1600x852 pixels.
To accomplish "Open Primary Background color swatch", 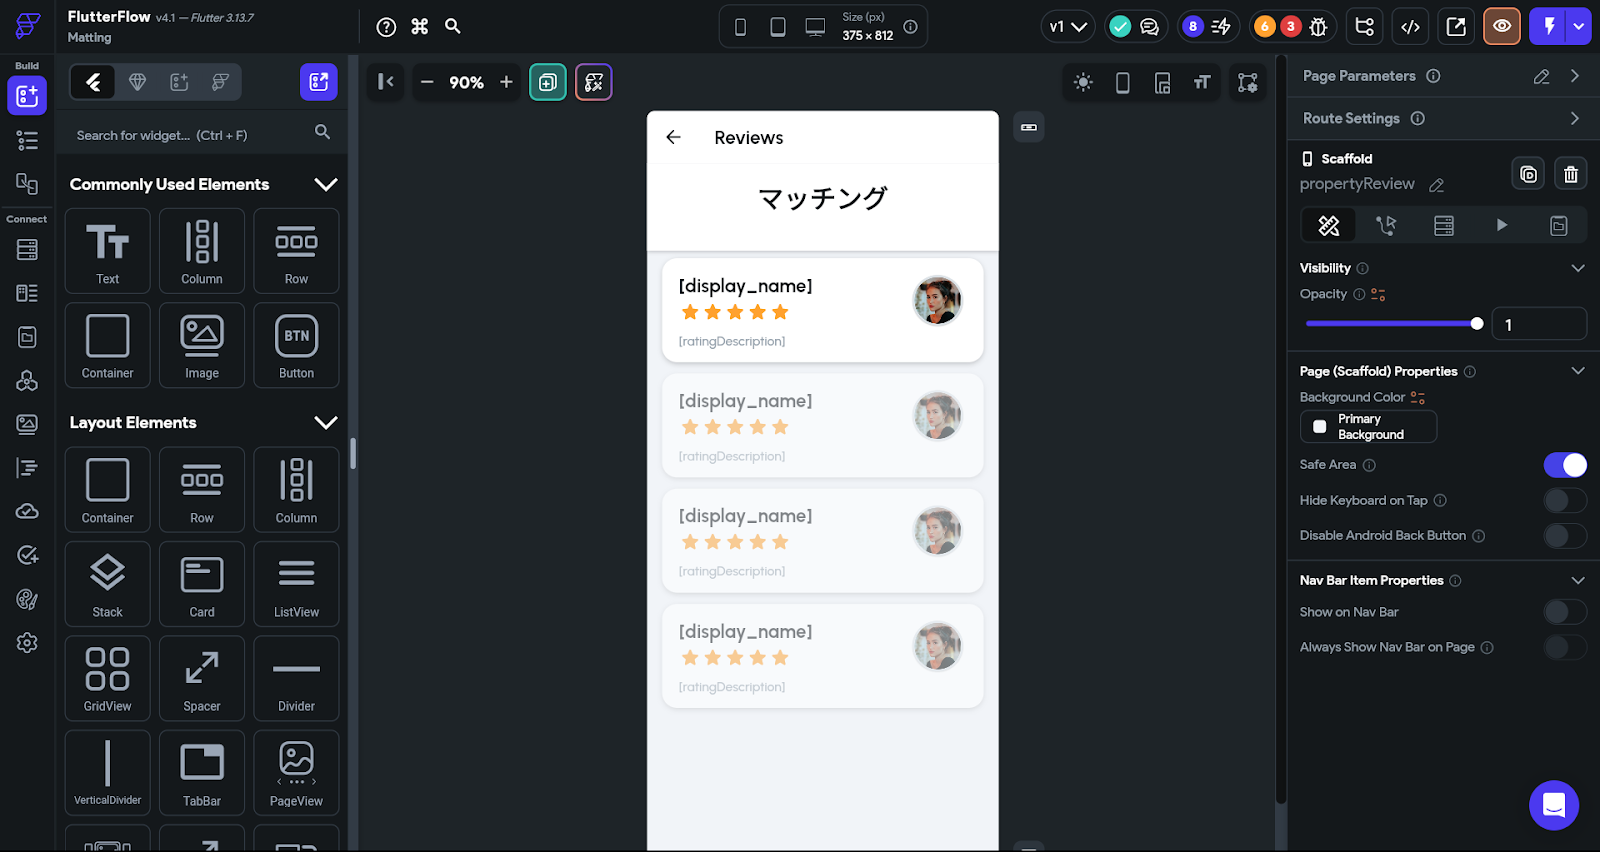I will [1368, 427].
